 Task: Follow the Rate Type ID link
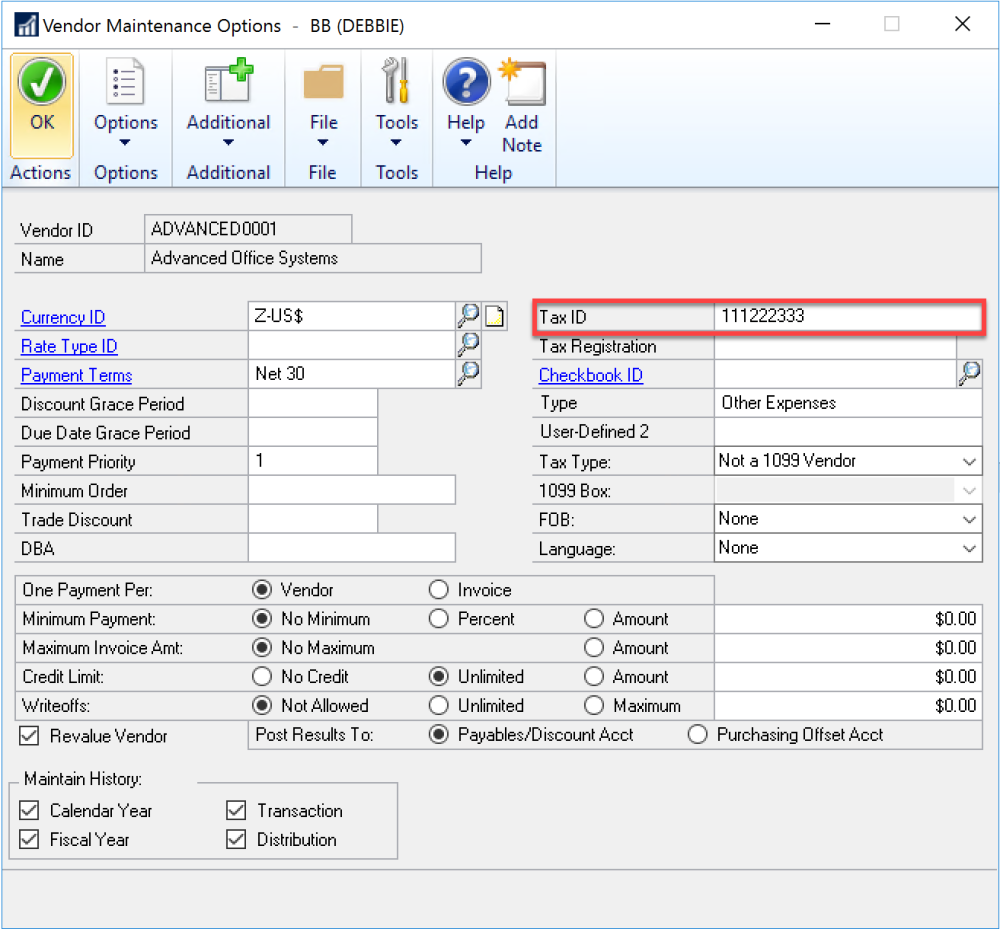(x=69, y=347)
